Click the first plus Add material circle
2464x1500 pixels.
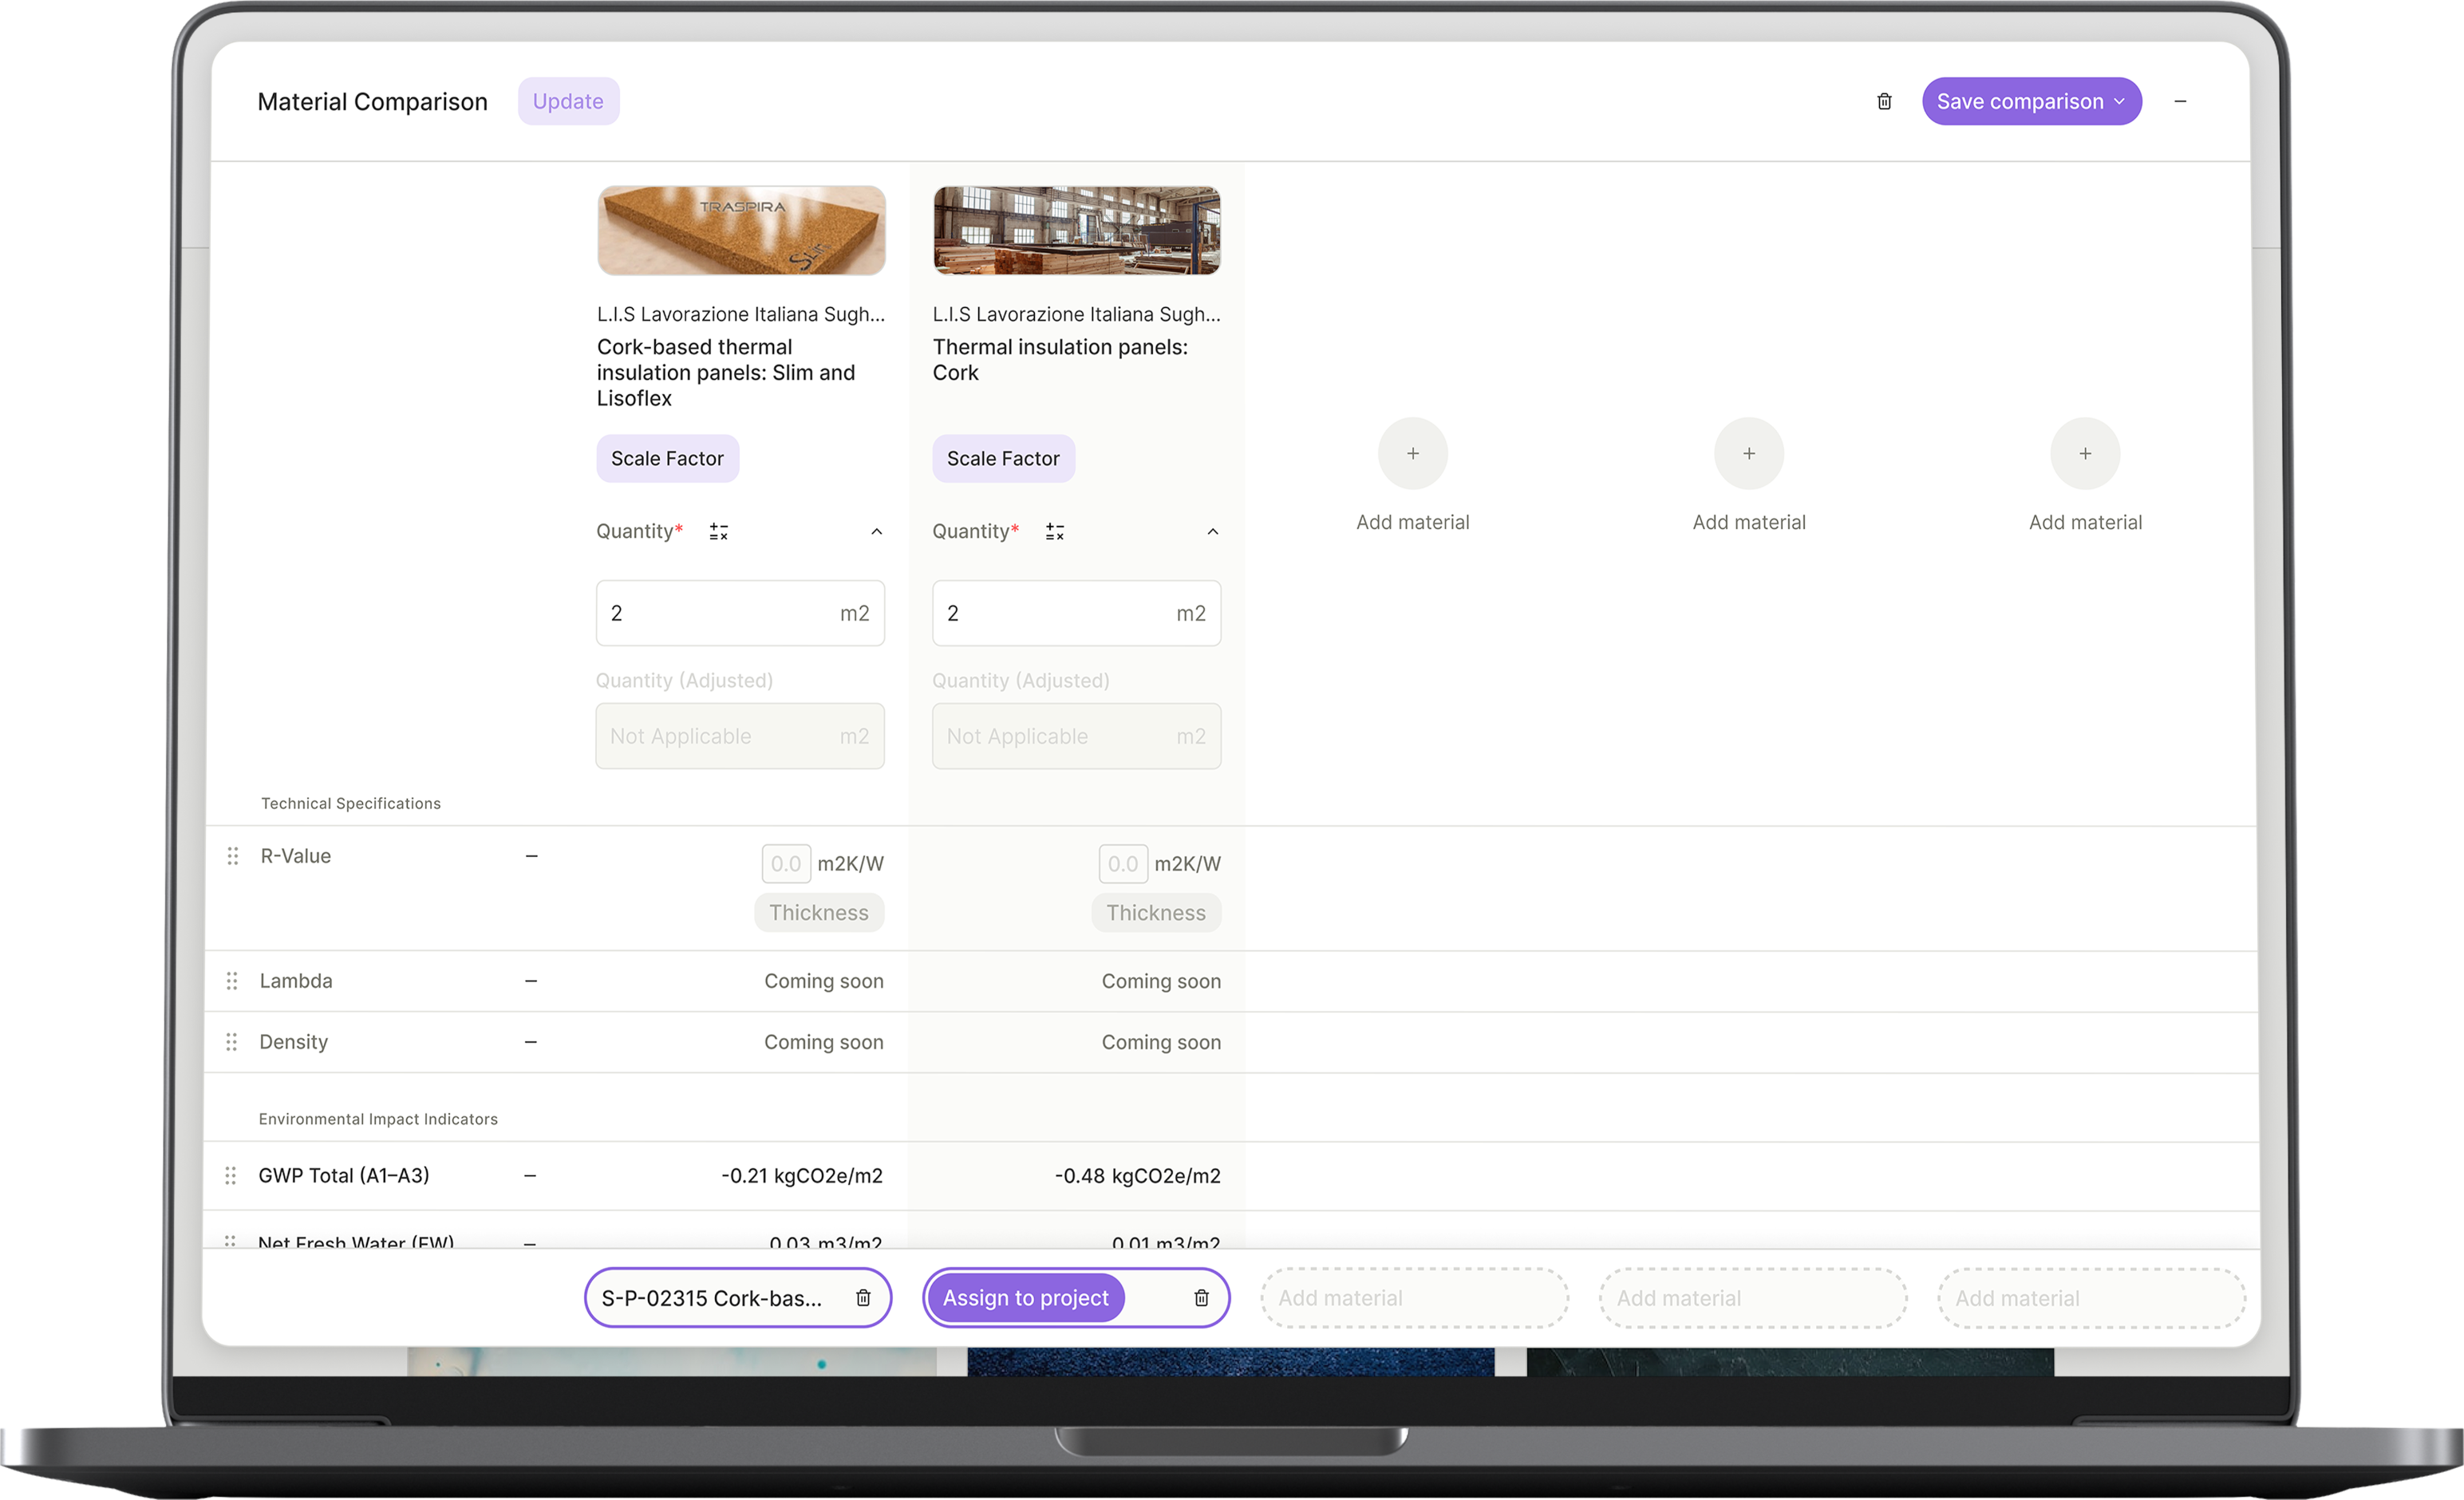pos(1412,453)
